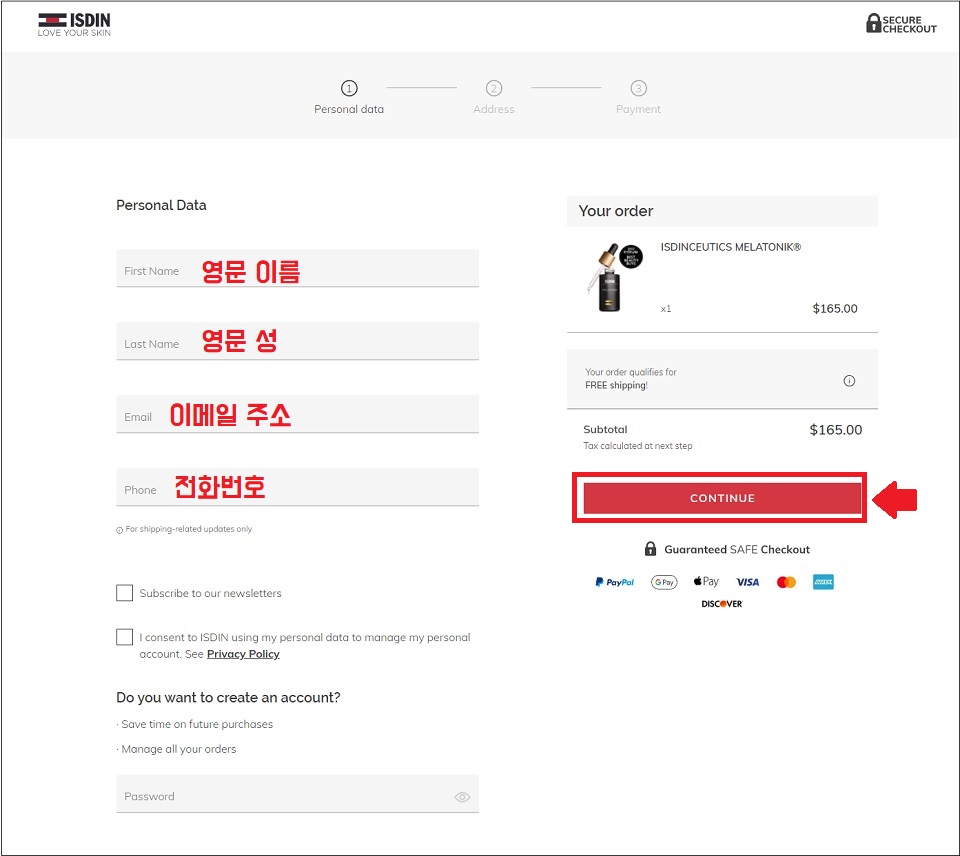This screenshot has height=856, width=960.
Task: Select step 3 Payment circle
Action: pos(638,88)
